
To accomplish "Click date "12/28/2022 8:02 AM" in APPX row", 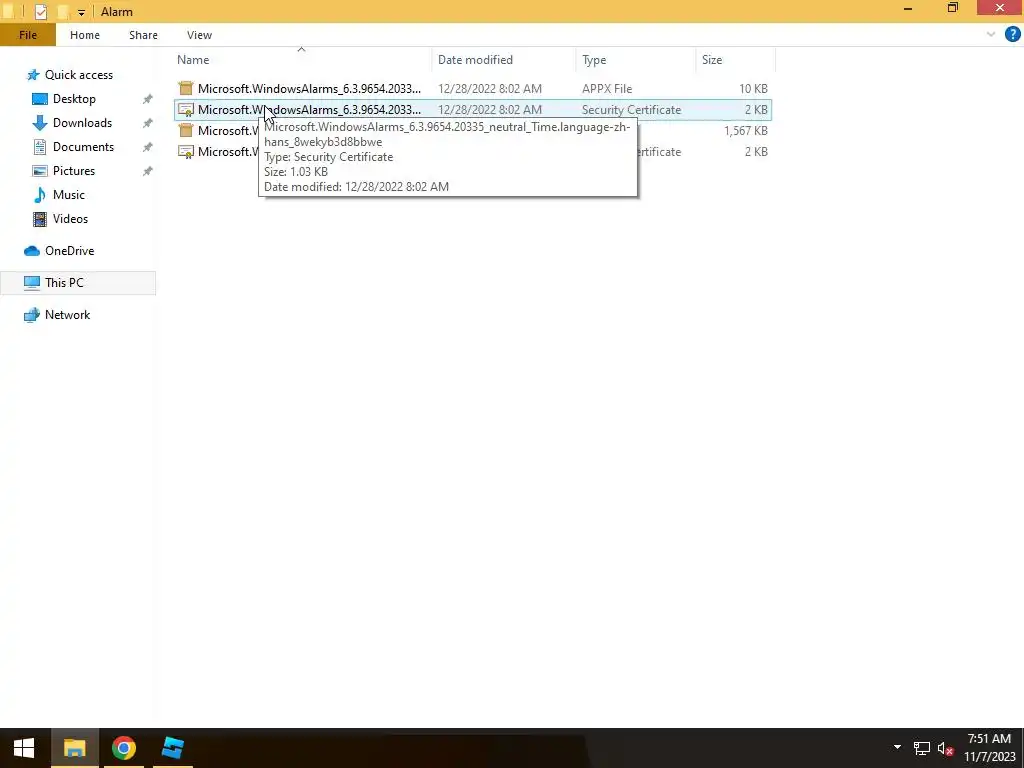I will (490, 88).
